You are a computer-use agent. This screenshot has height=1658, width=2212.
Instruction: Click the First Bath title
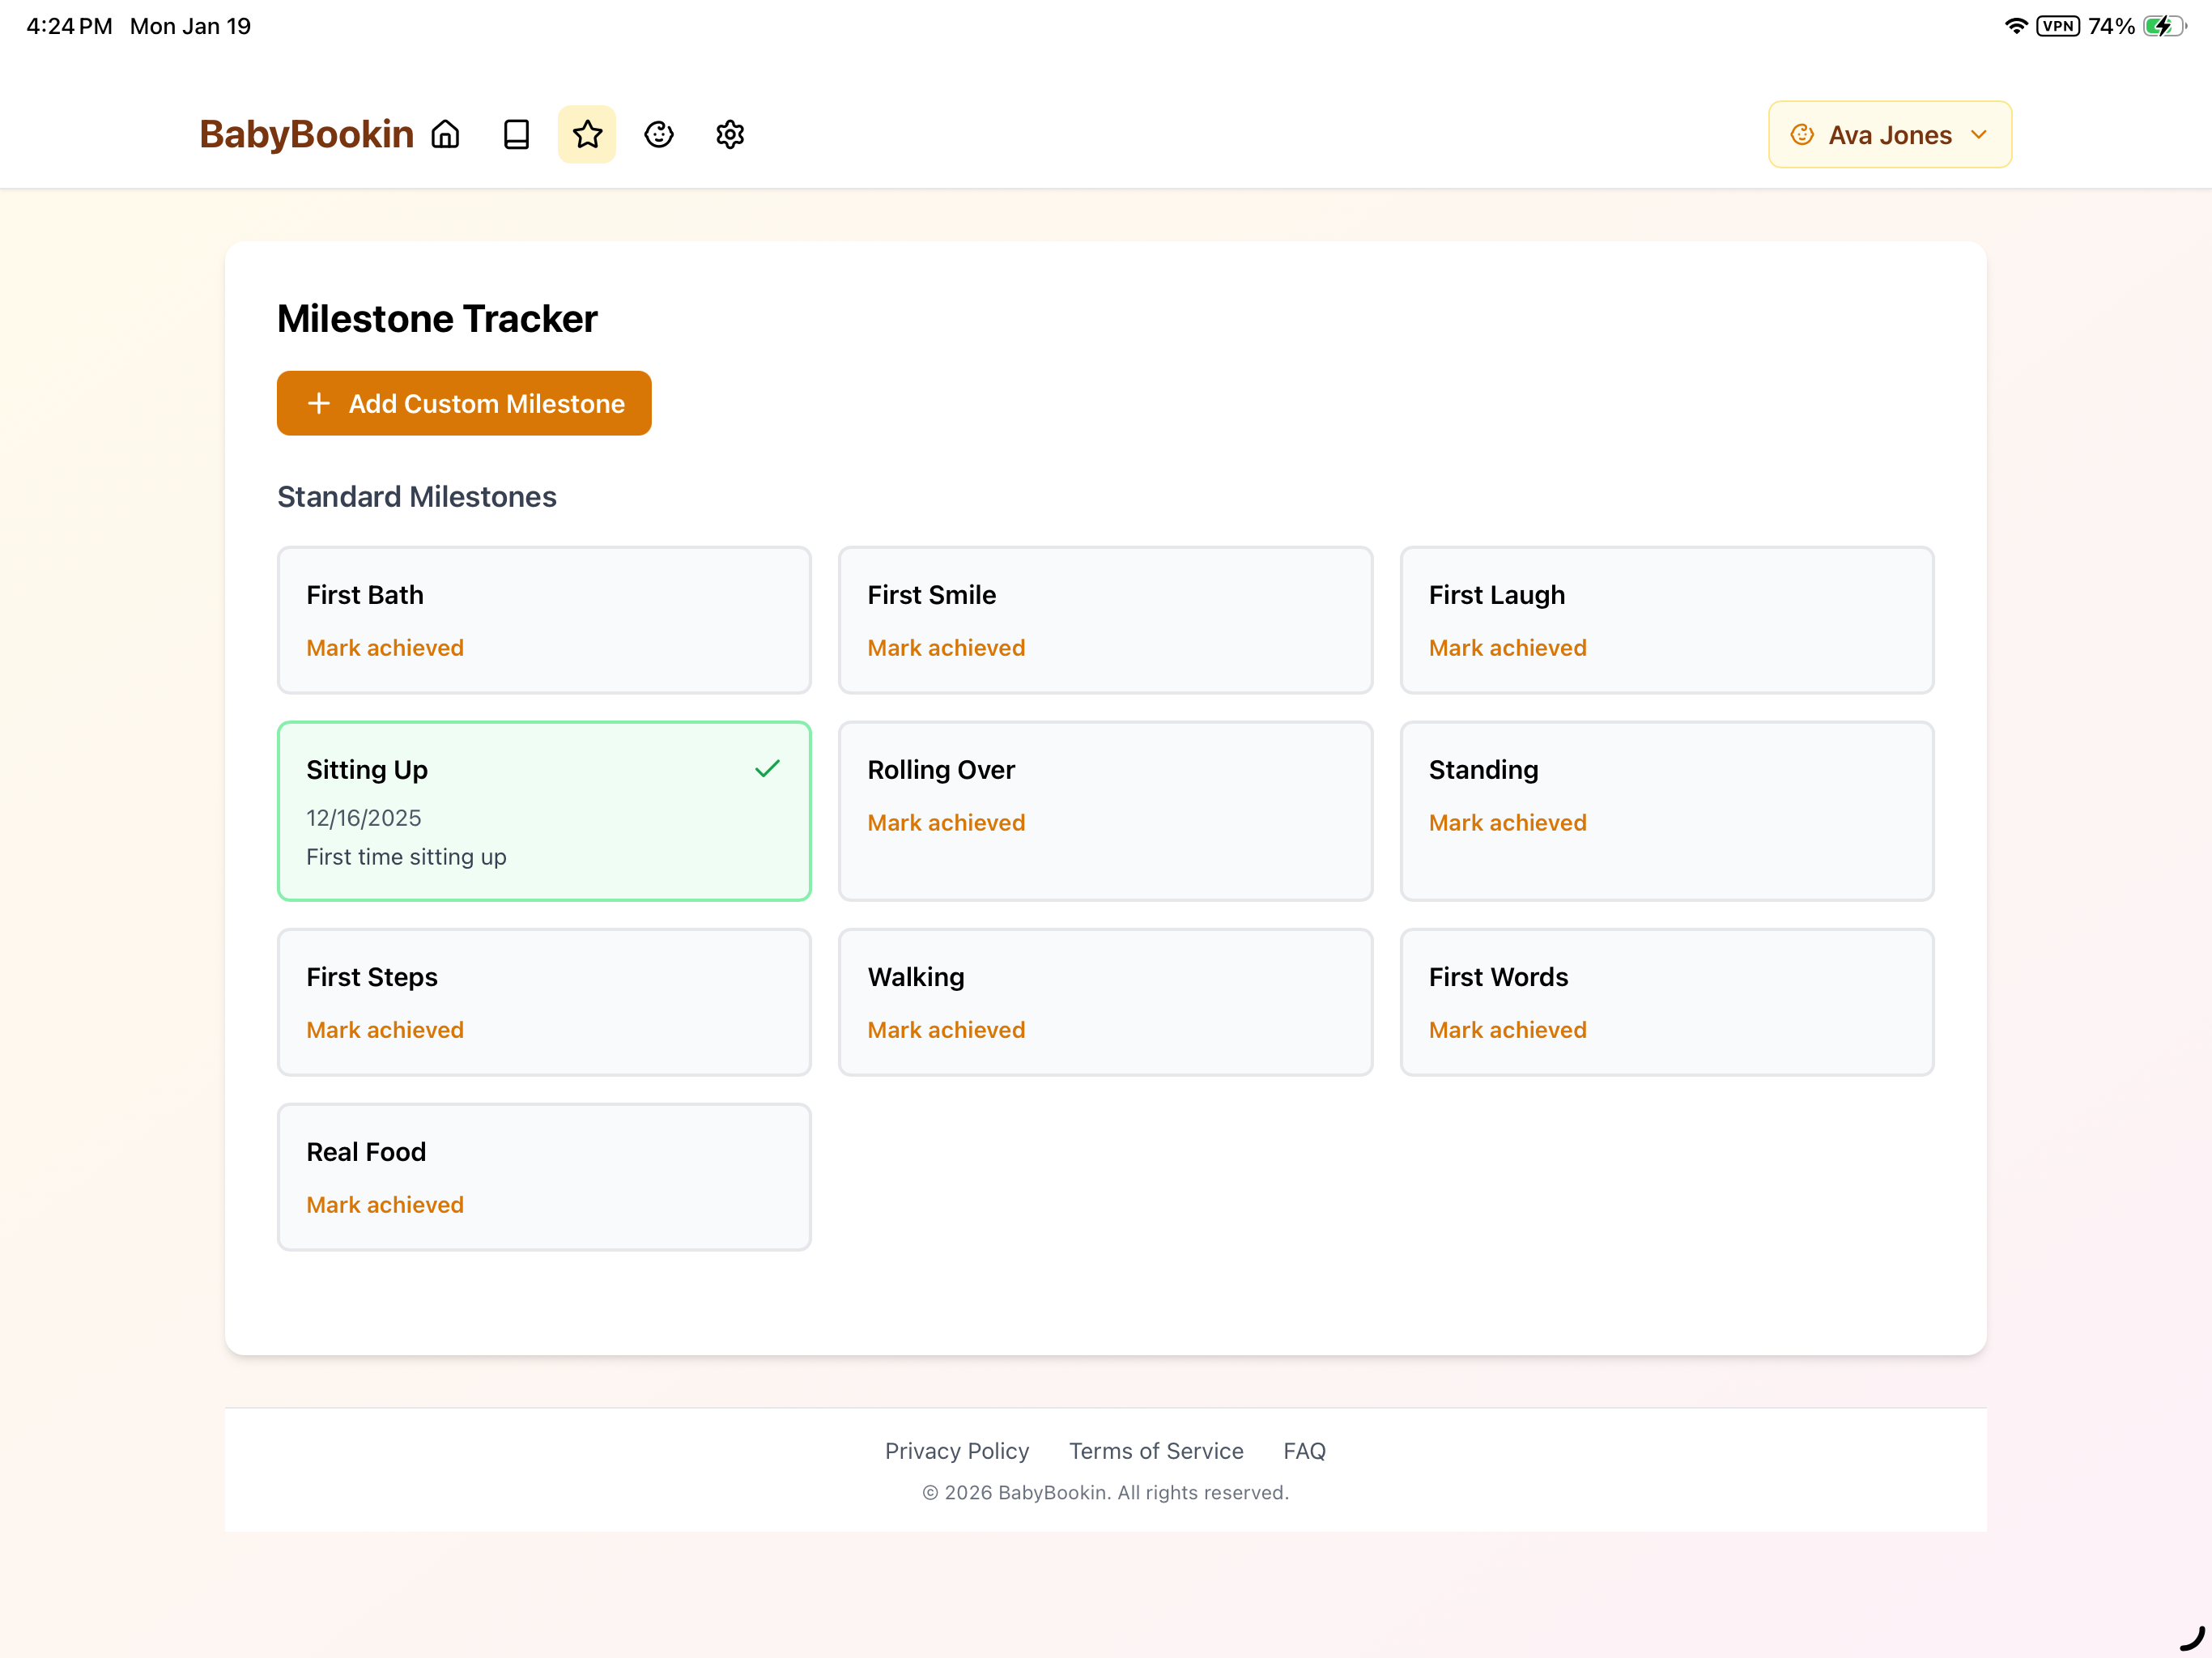pyautogui.click(x=365, y=595)
